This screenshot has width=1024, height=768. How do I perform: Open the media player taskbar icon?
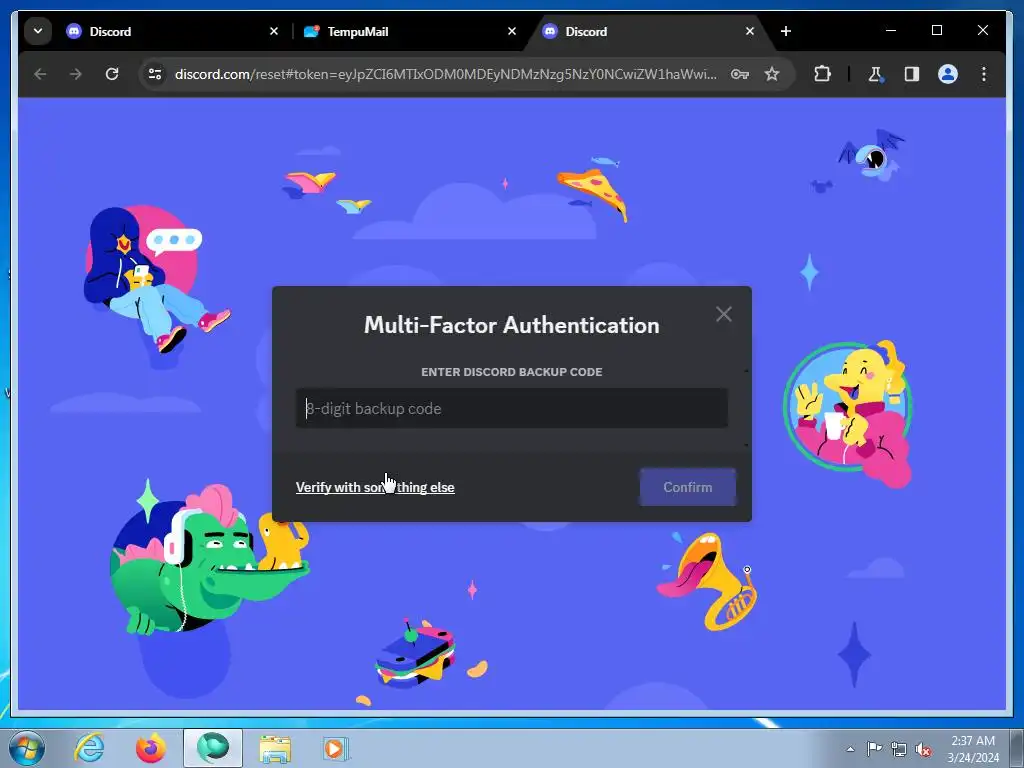coord(336,748)
